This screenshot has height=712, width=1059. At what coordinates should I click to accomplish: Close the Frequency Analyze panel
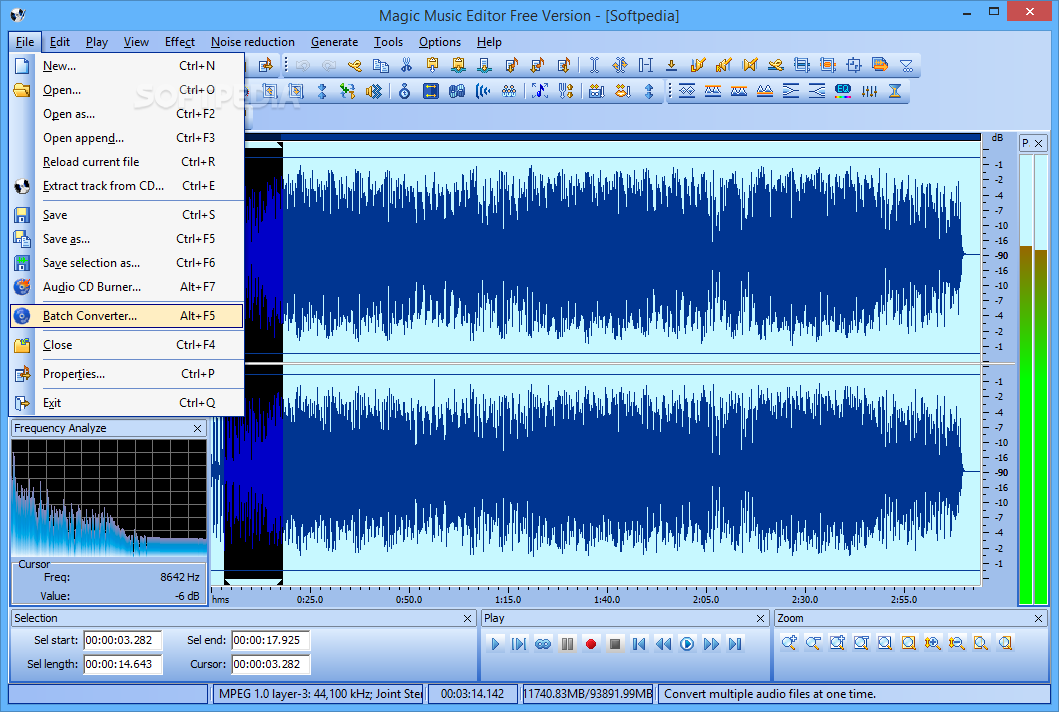coord(197,428)
